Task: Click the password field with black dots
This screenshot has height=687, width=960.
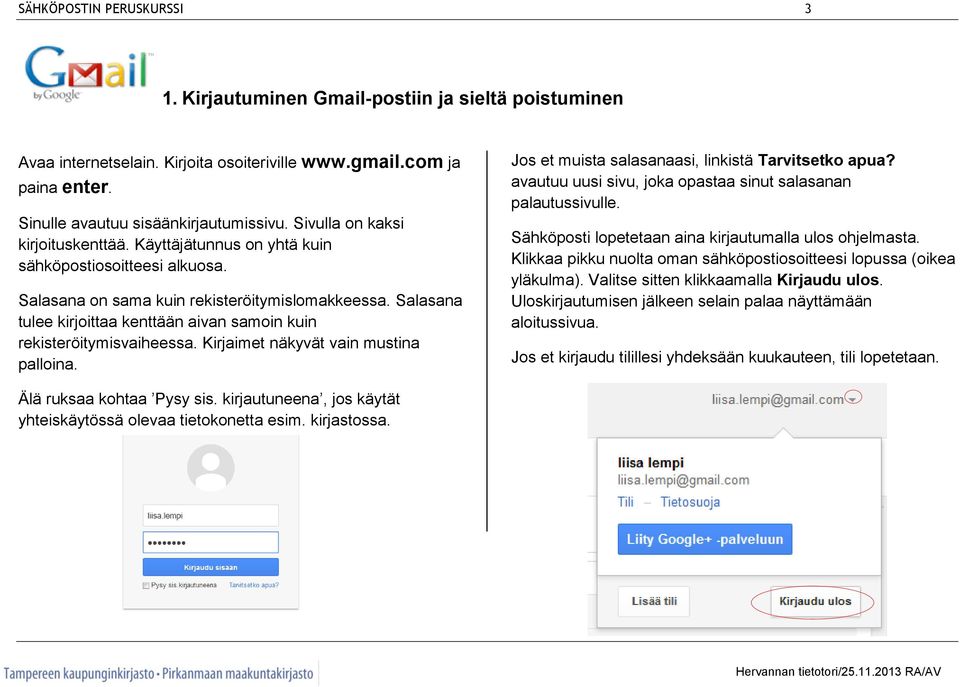Action: (211, 542)
